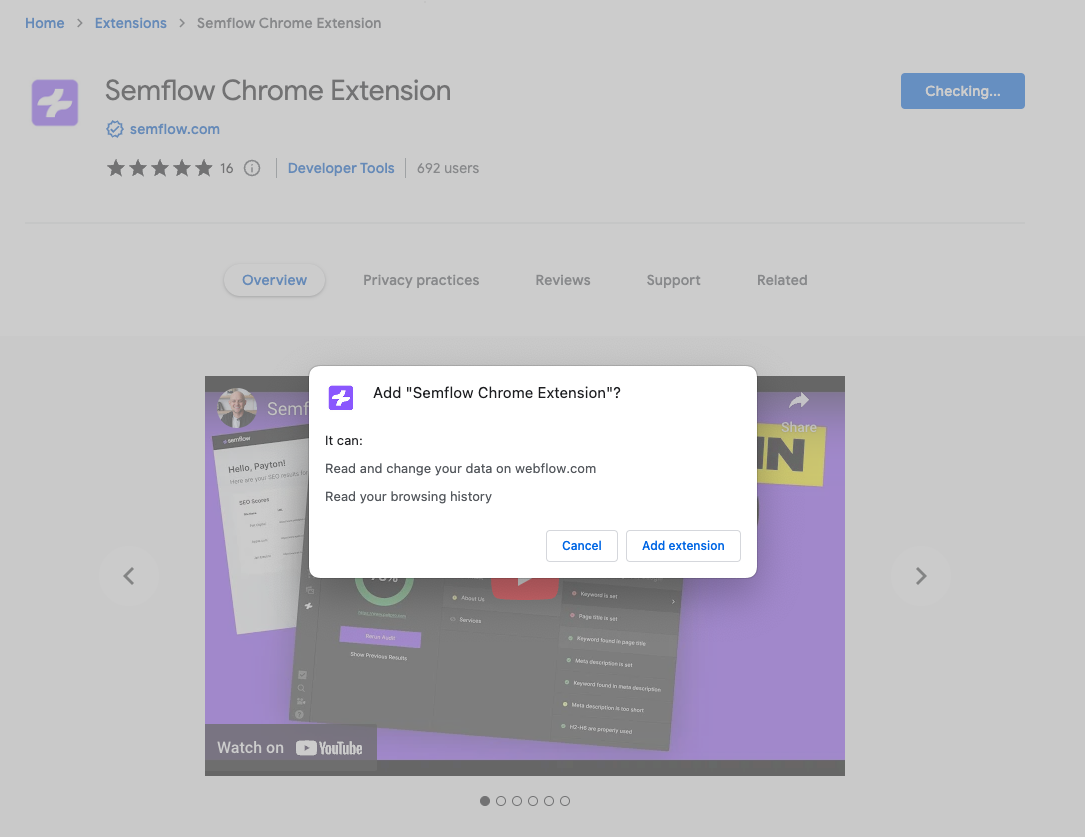Viewport: 1085px width, 837px height.
Task: Click the verified publisher badge next to semflow.com
Action: [115, 129]
